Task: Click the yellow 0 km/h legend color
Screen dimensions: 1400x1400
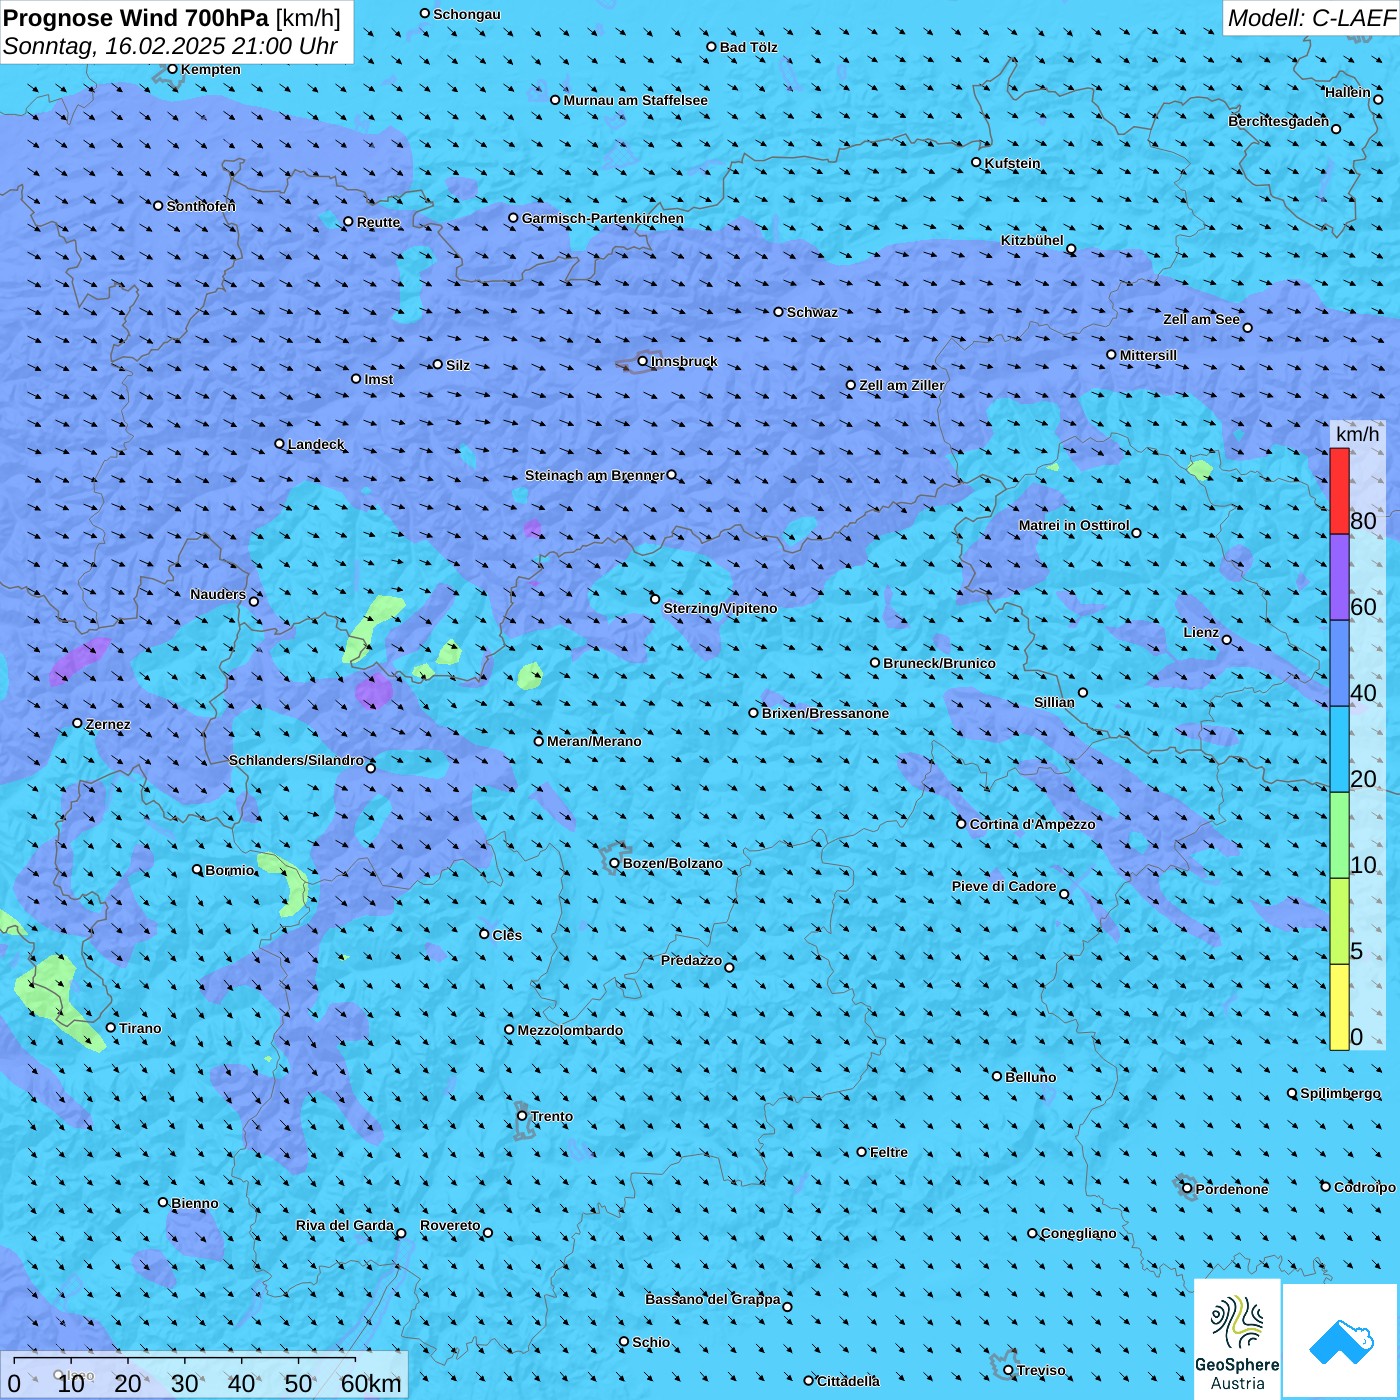Action: [1339, 1007]
